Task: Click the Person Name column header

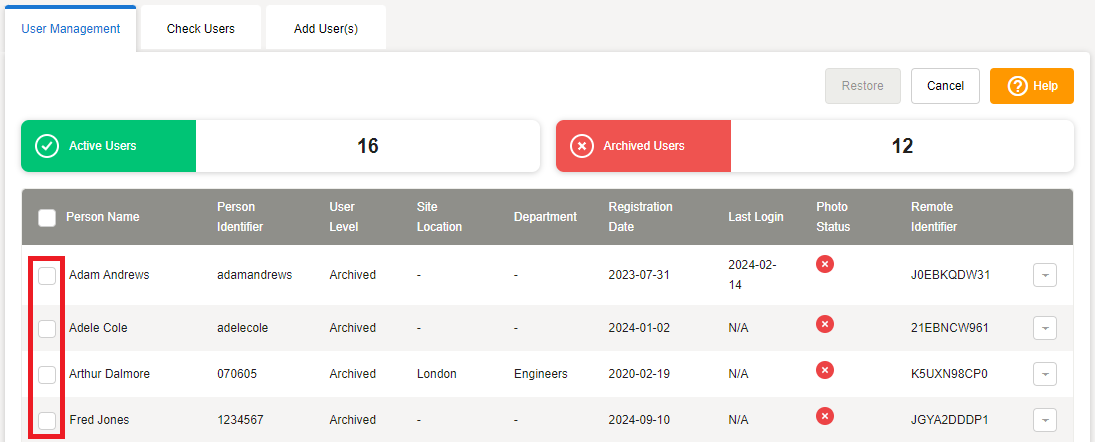Action: coord(103,217)
